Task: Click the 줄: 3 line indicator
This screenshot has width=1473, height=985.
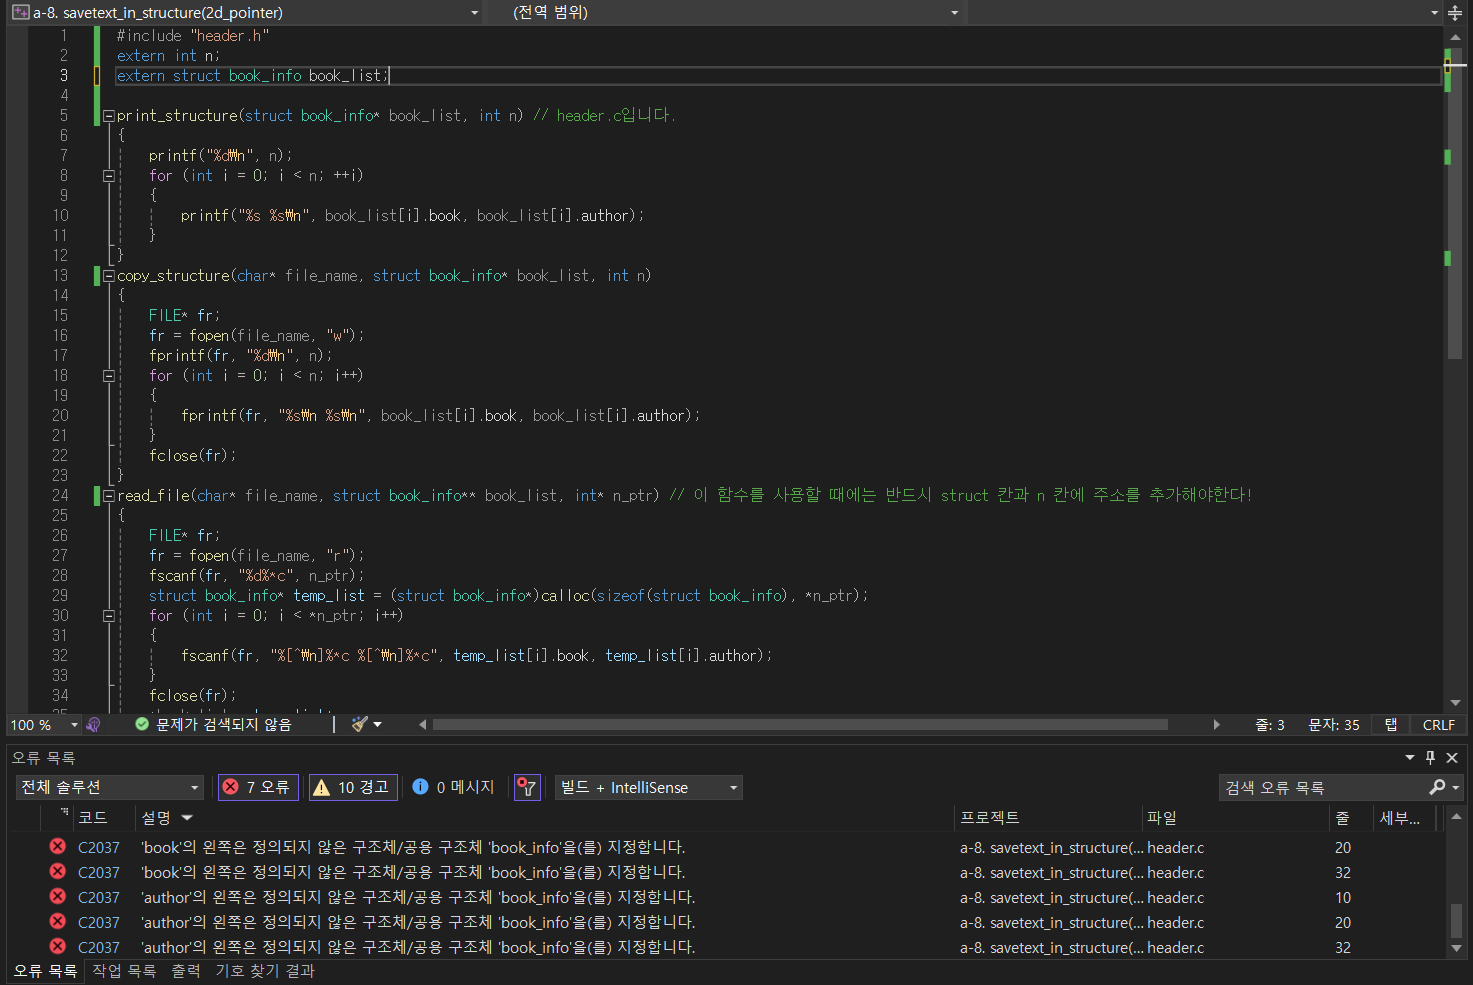Action: (x=1270, y=725)
